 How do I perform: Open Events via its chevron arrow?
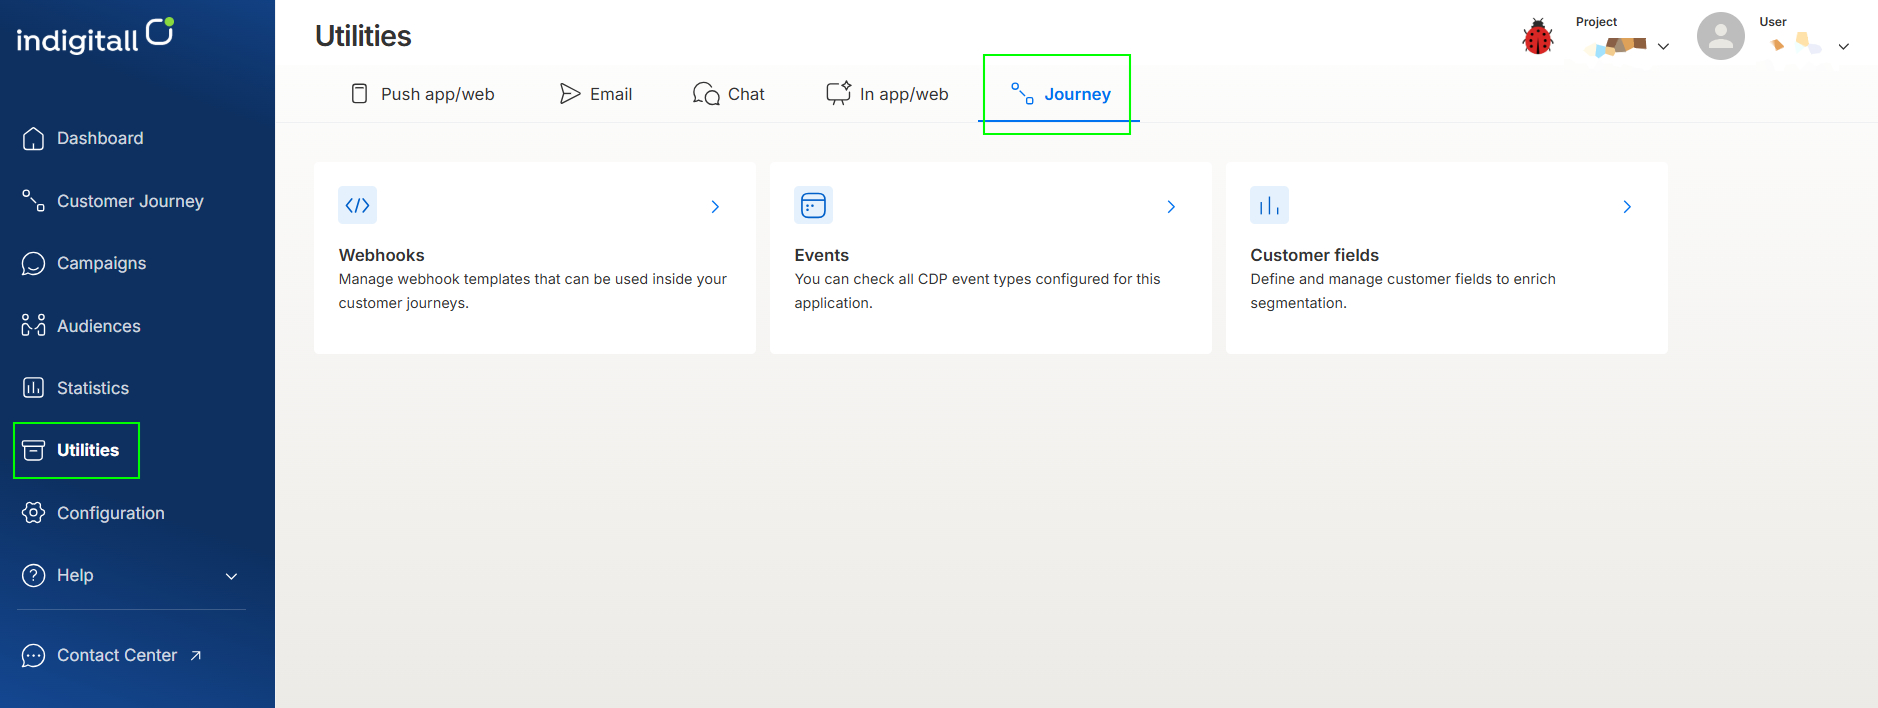click(x=1171, y=206)
